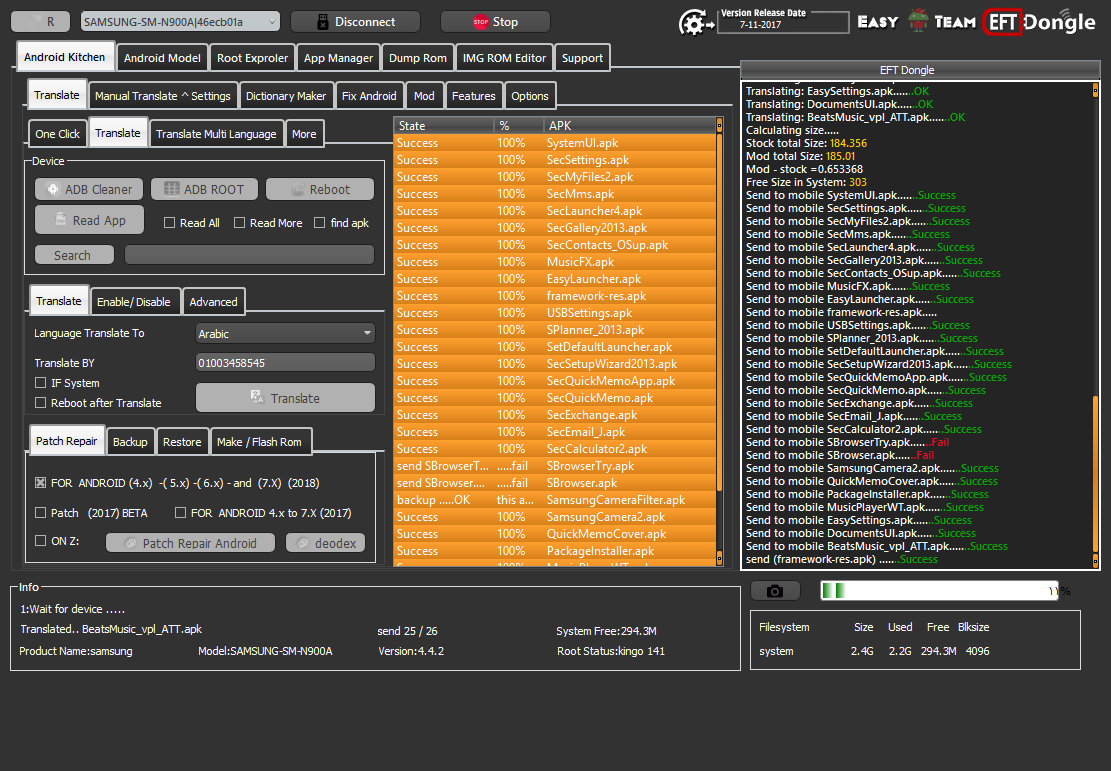This screenshot has width=1111, height=771.
Task: Switch to the Dump Rom tab
Action: [417, 58]
